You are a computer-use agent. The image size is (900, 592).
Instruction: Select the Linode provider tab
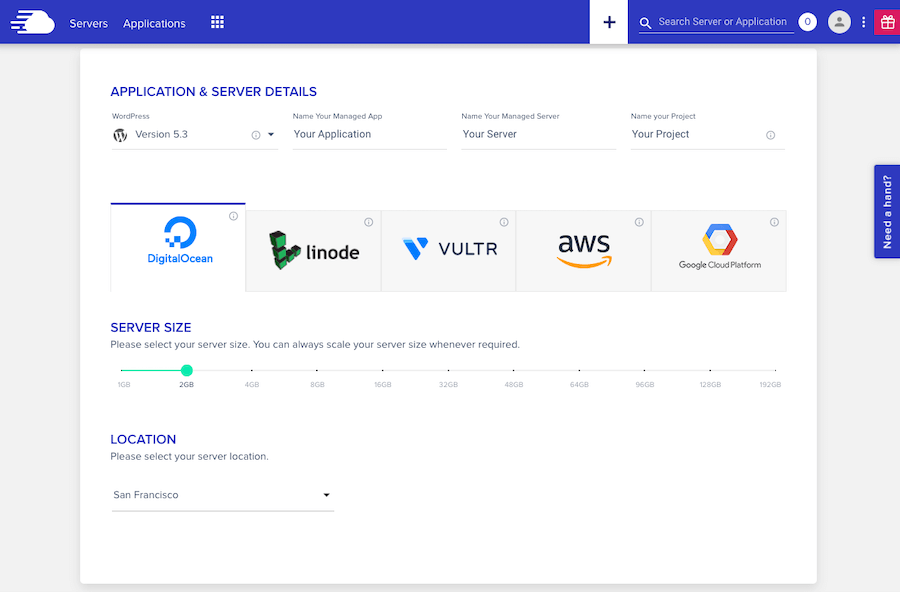pos(313,251)
